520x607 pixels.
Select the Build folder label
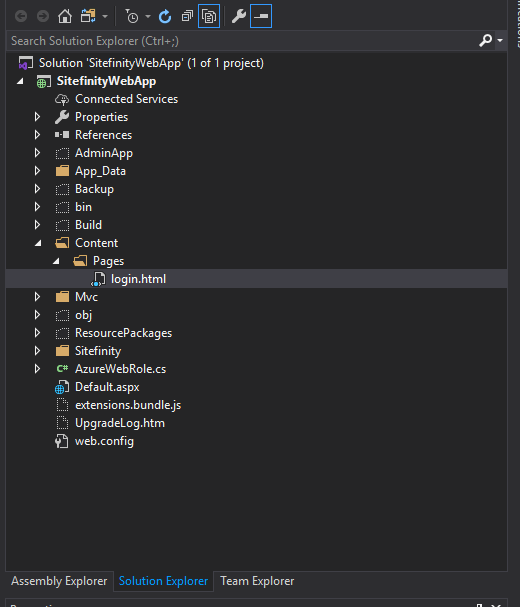88,225
